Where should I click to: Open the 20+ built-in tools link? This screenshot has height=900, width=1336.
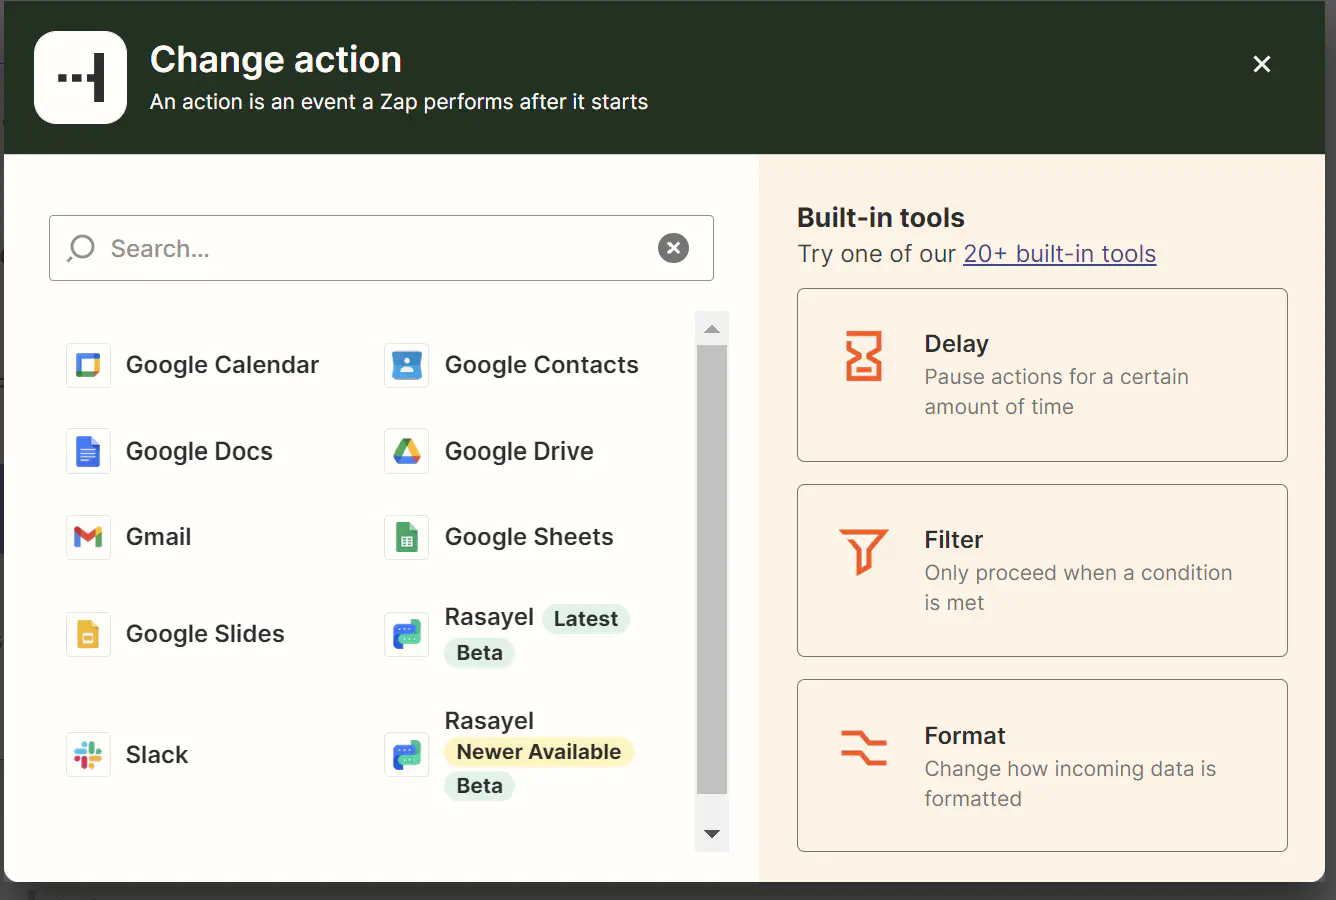click(x=1059, y=254)
